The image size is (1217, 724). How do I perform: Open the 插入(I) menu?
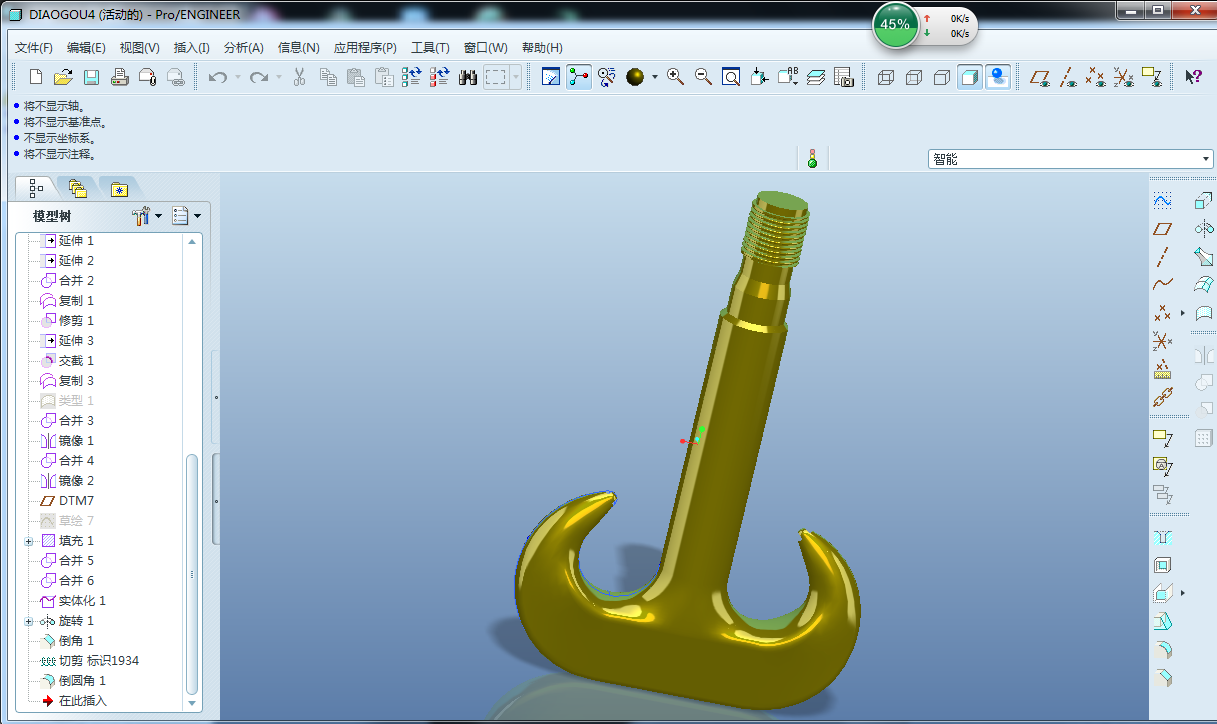click(192, 48)
